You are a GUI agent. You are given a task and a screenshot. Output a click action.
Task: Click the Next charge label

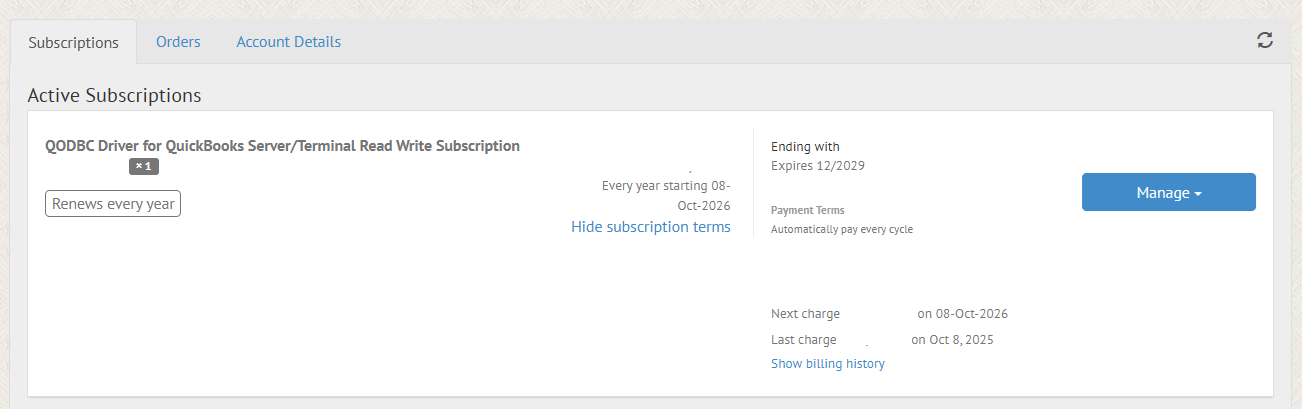(805, 314)
